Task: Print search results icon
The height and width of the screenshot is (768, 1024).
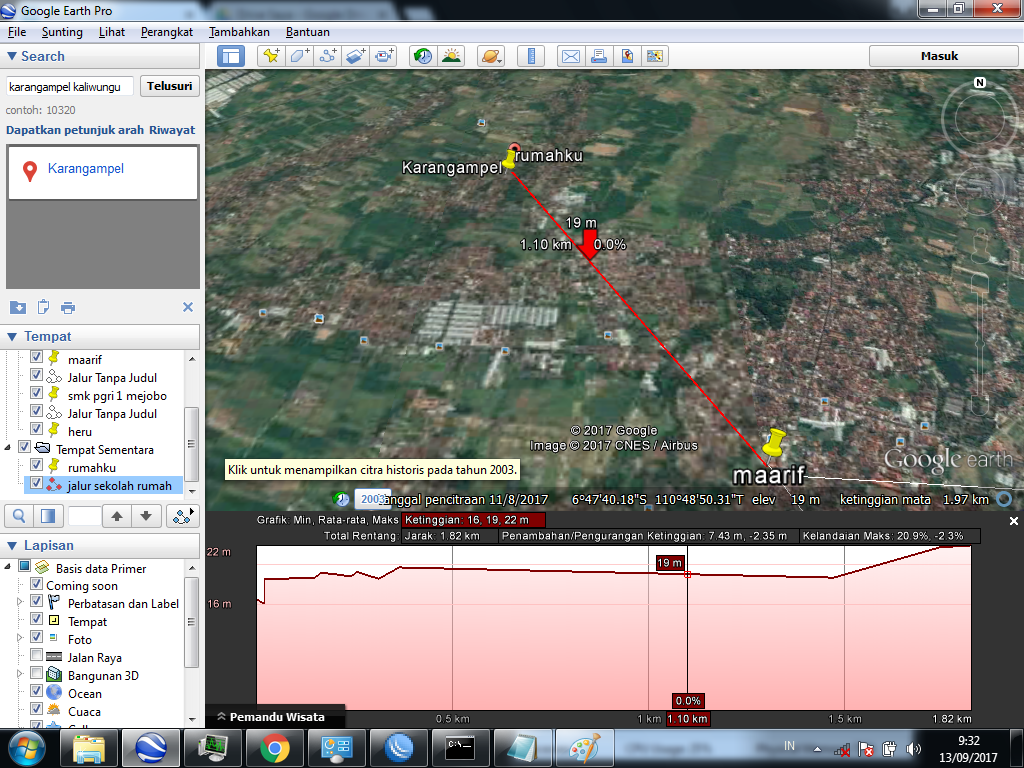Action: point(68,308)
